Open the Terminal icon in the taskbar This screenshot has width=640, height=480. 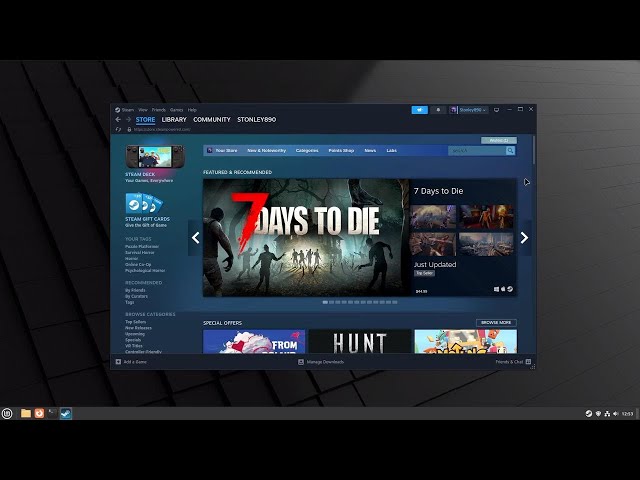pyautogui.click(x=52, y=413)
